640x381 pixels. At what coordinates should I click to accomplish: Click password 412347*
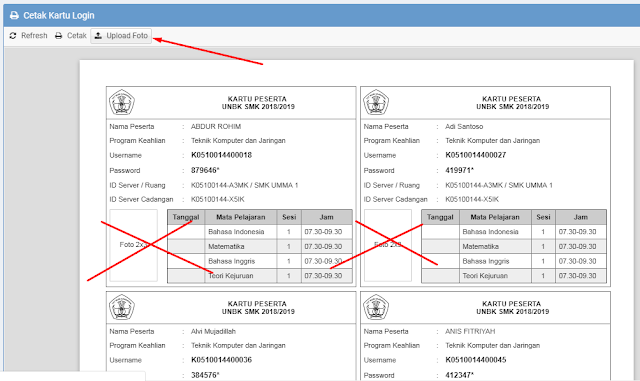click(459, 375)
